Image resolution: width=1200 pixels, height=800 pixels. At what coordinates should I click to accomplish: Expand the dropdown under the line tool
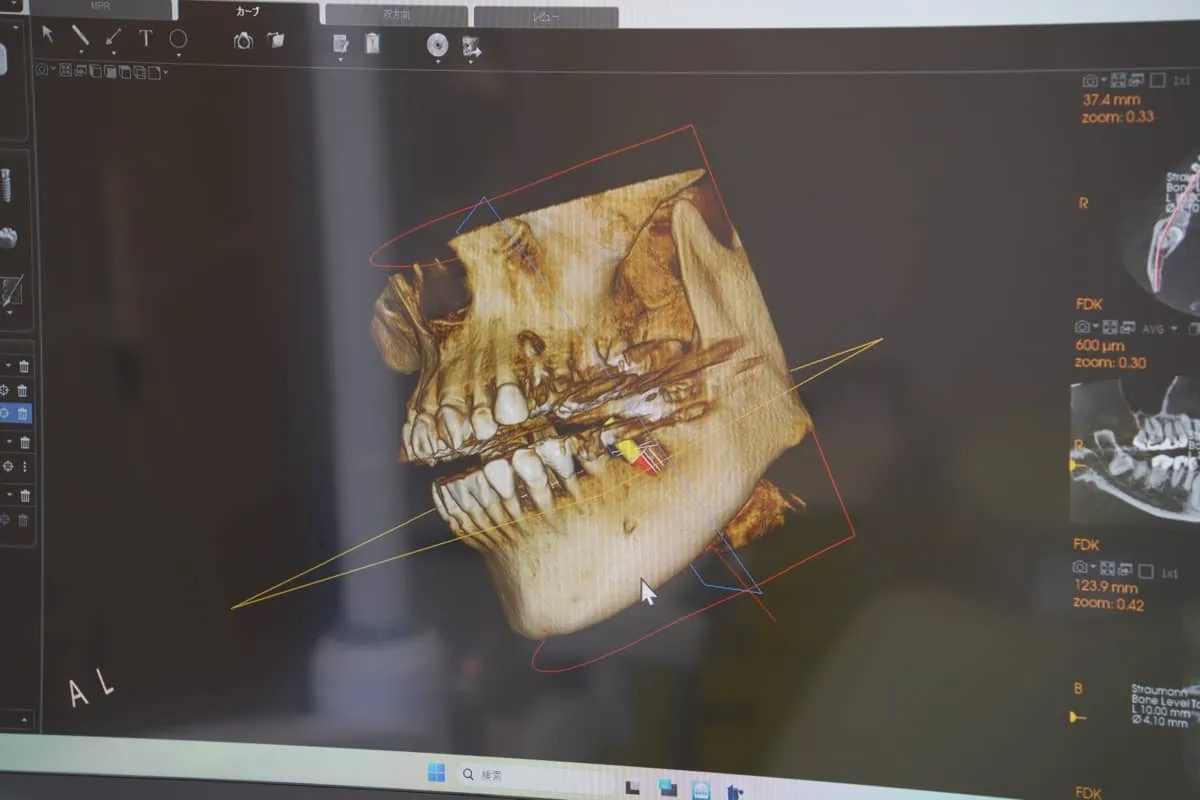click(x=81, y=52)
